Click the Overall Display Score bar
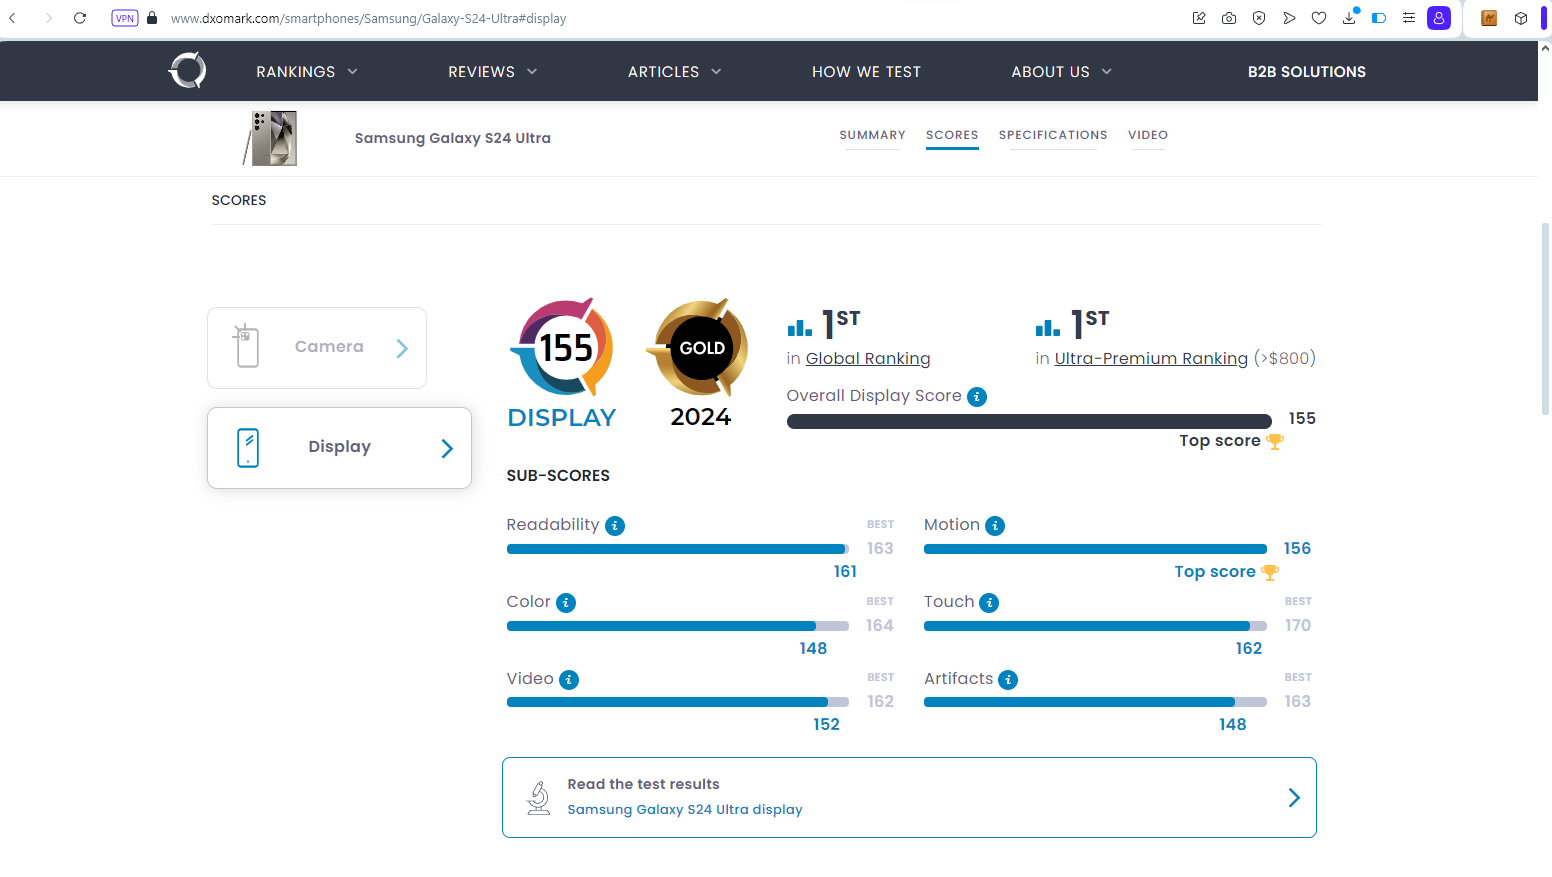 pyautogui.click(x=1029, y=422)
